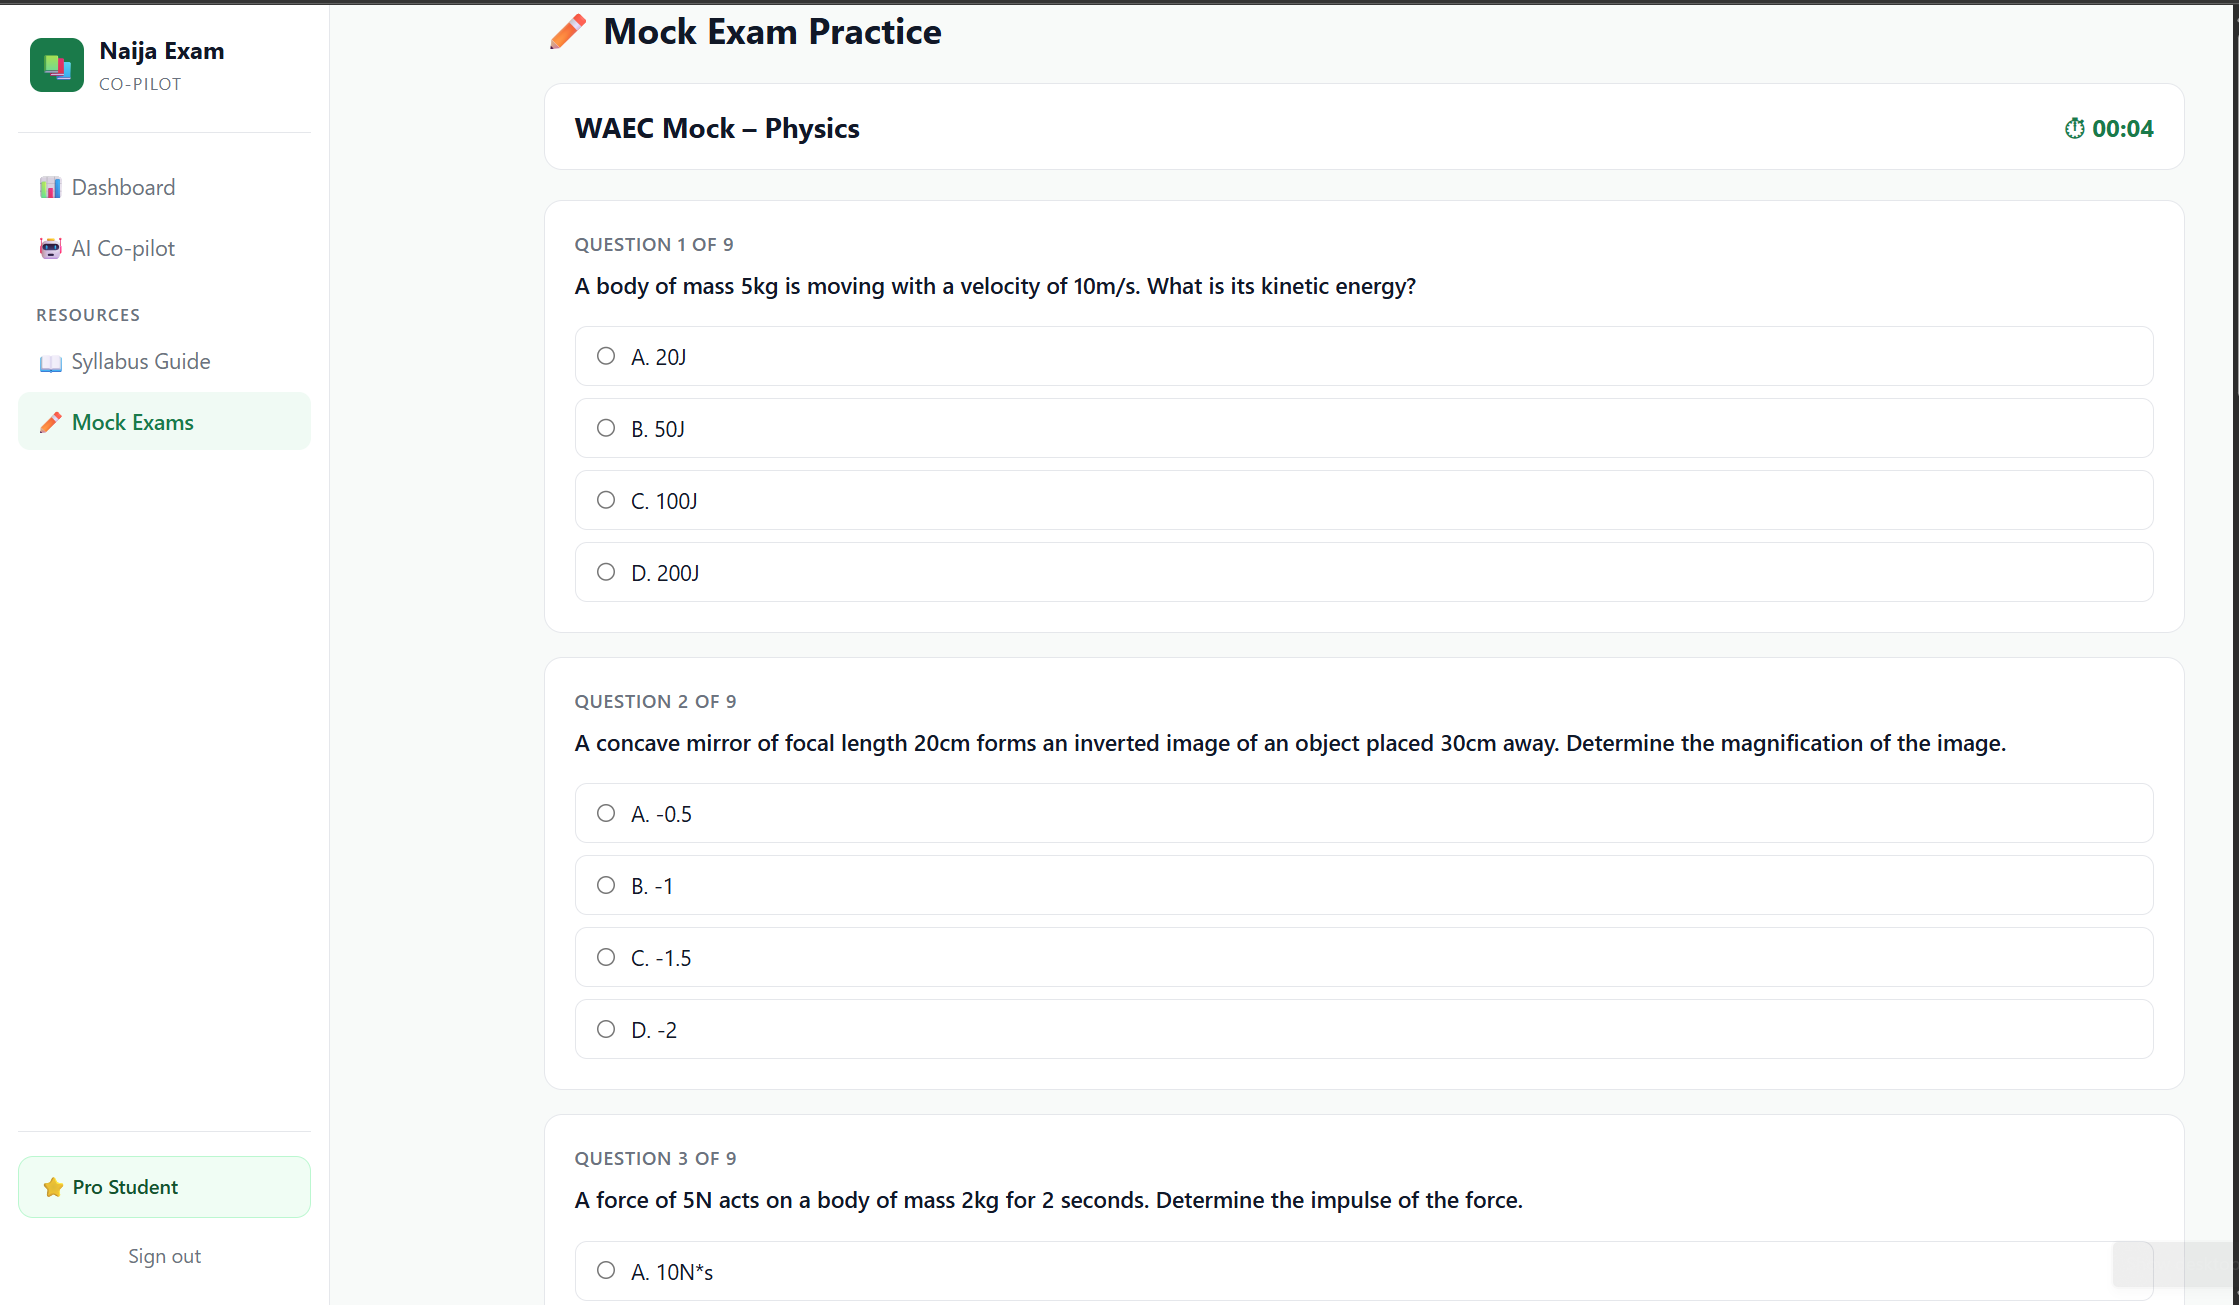The width and height of the screenshot is (2239, 1305).
Task: Pick answer A. 10N*s for question 3
Action: click(x=606, y=1270)
